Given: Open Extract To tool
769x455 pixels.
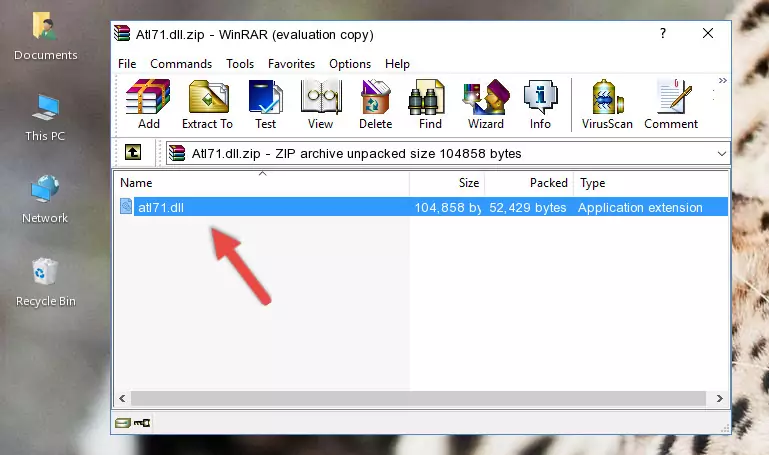Looking at the screenshot, I should point(207,104).
